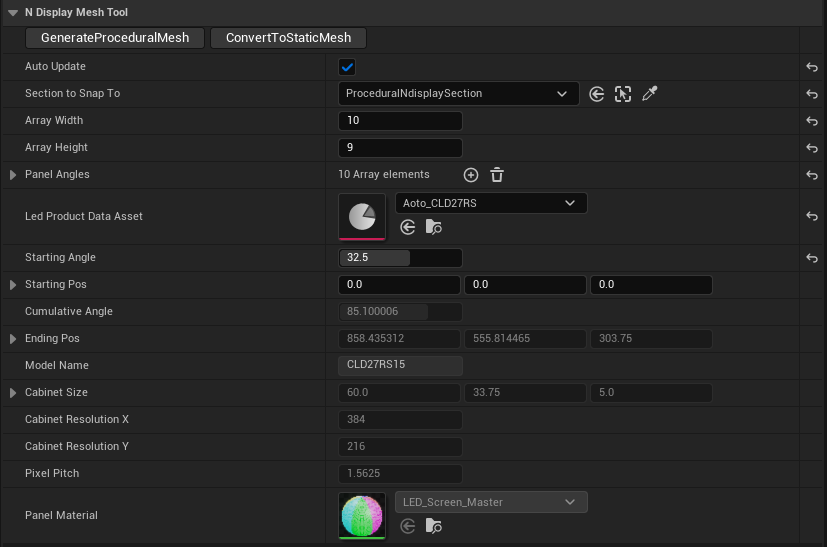Click the third Starting Pos value field
827x547 pixels.
tap(651, 285)
